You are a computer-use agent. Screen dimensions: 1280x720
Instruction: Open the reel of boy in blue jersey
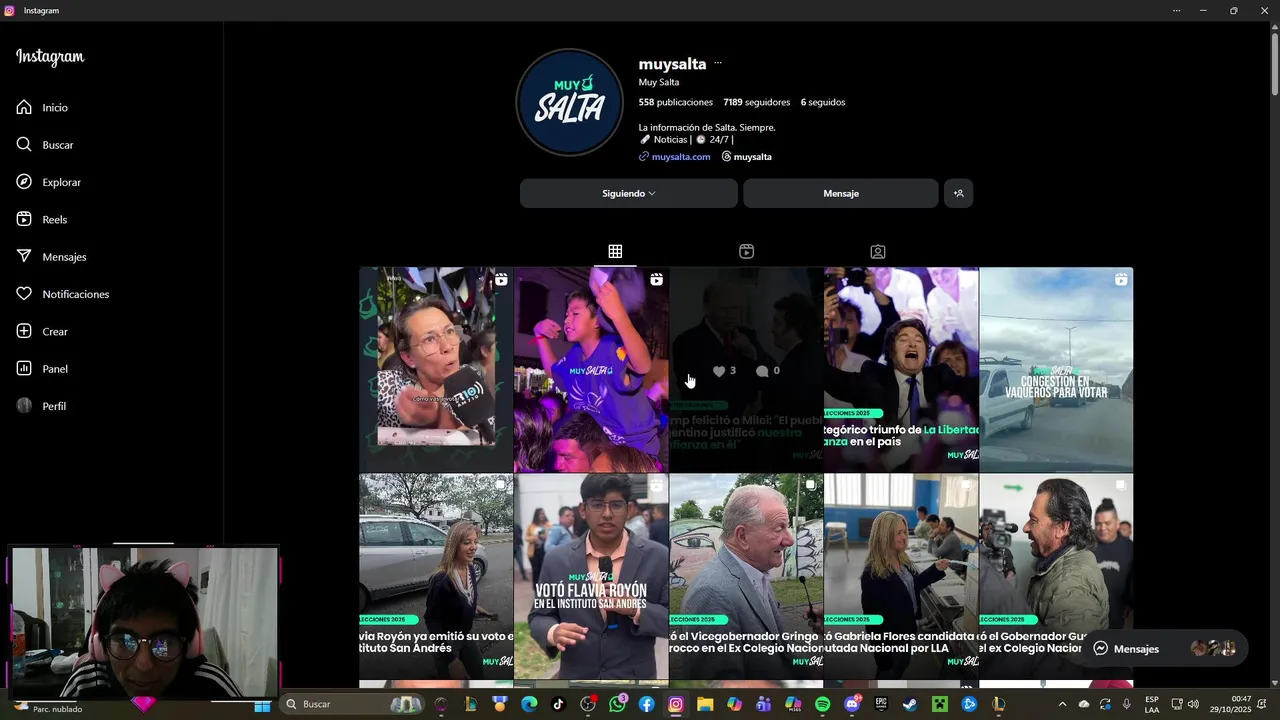pyautogui.click(x=591, y=369)
